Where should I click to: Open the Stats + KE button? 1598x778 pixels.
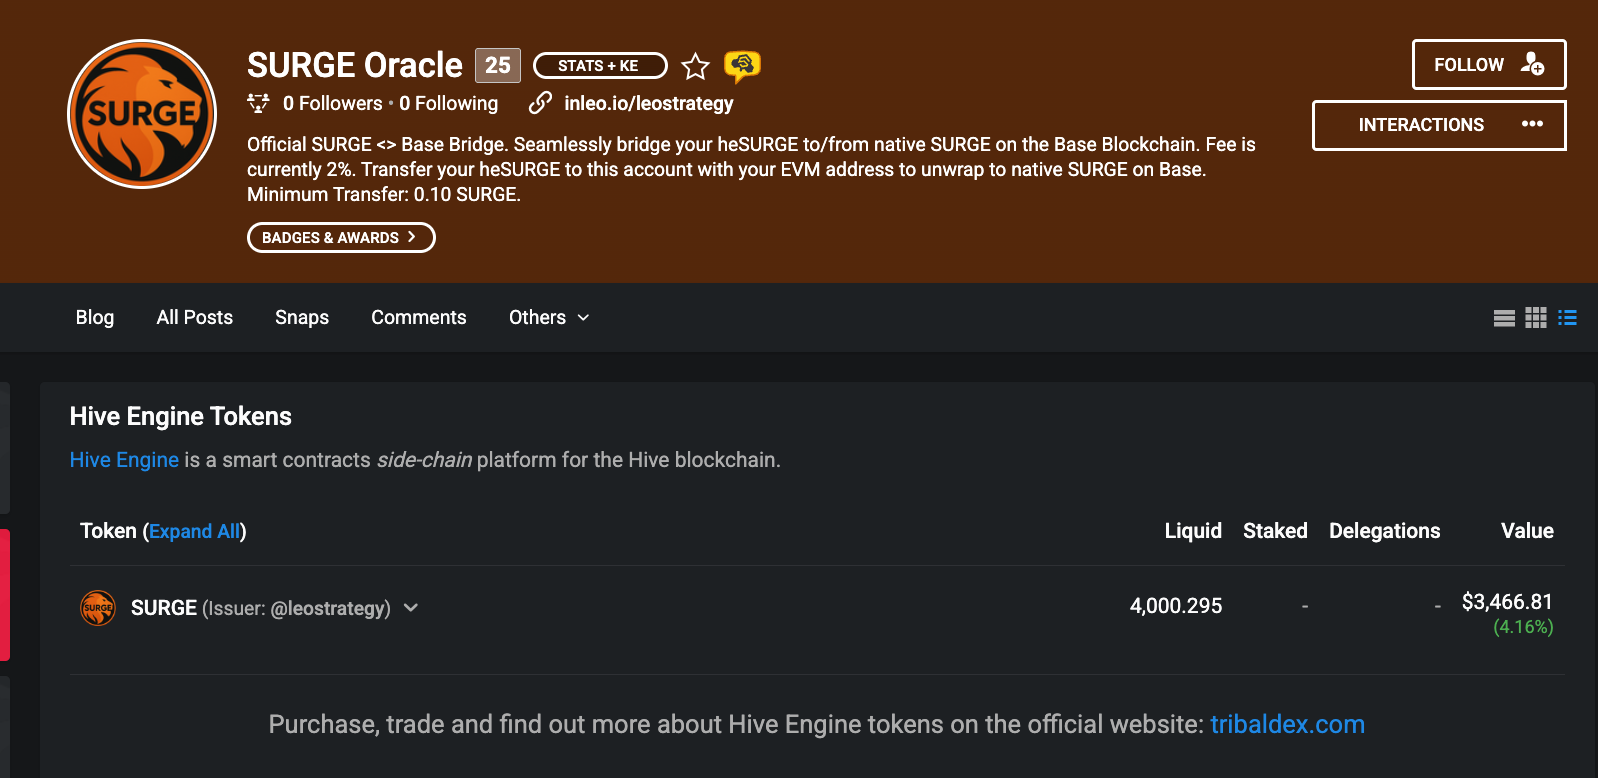tap(599, 66)
